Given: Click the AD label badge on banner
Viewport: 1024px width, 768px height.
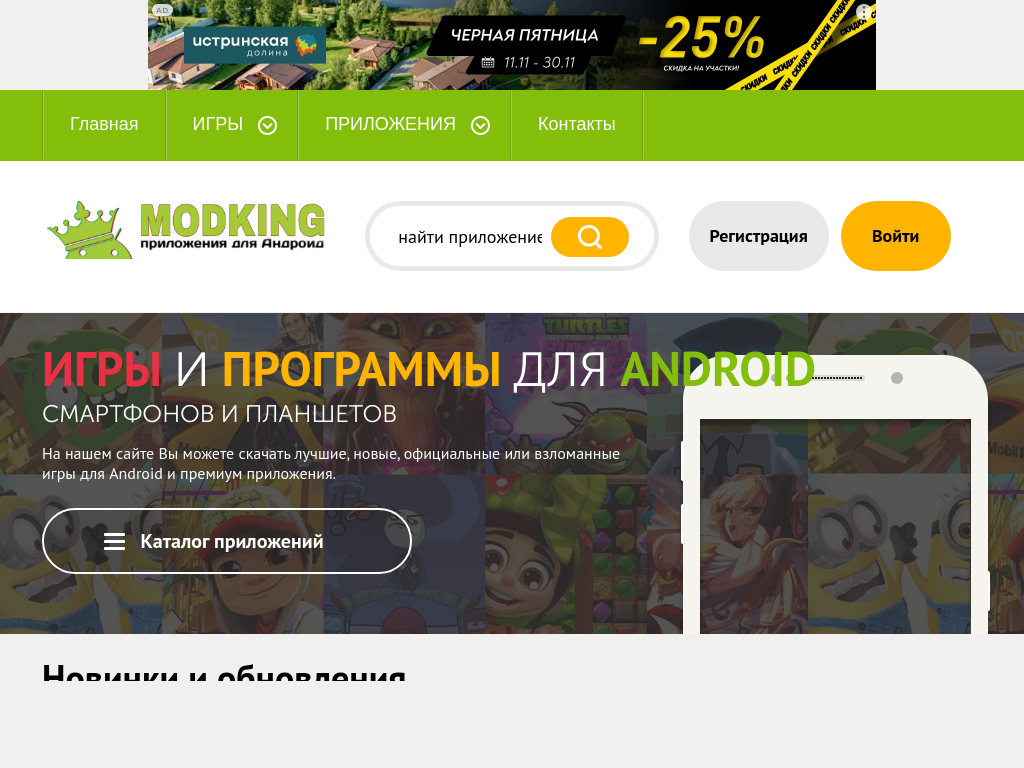Looking at the screenshot, I should (161, 10).
